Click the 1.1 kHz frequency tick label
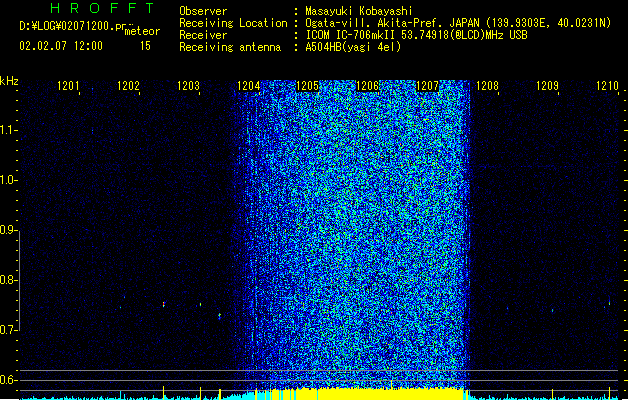Screen dimensions: 629x400 (x=8, y=130)
